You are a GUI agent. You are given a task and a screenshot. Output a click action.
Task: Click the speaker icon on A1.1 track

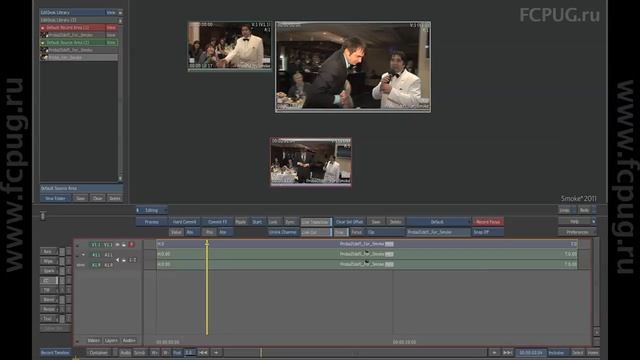point(118,260)
